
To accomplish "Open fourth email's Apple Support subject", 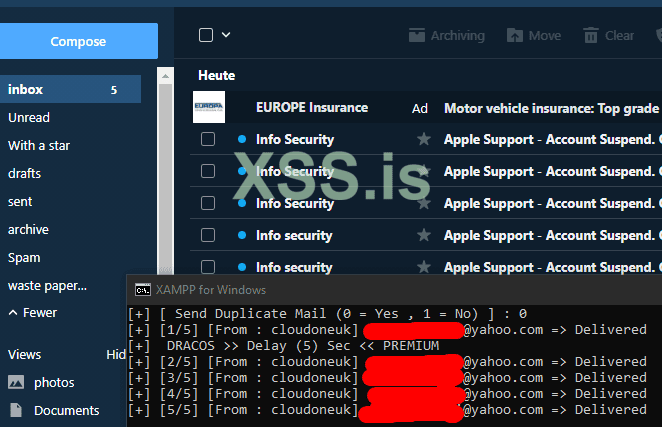I will [553, 235].
